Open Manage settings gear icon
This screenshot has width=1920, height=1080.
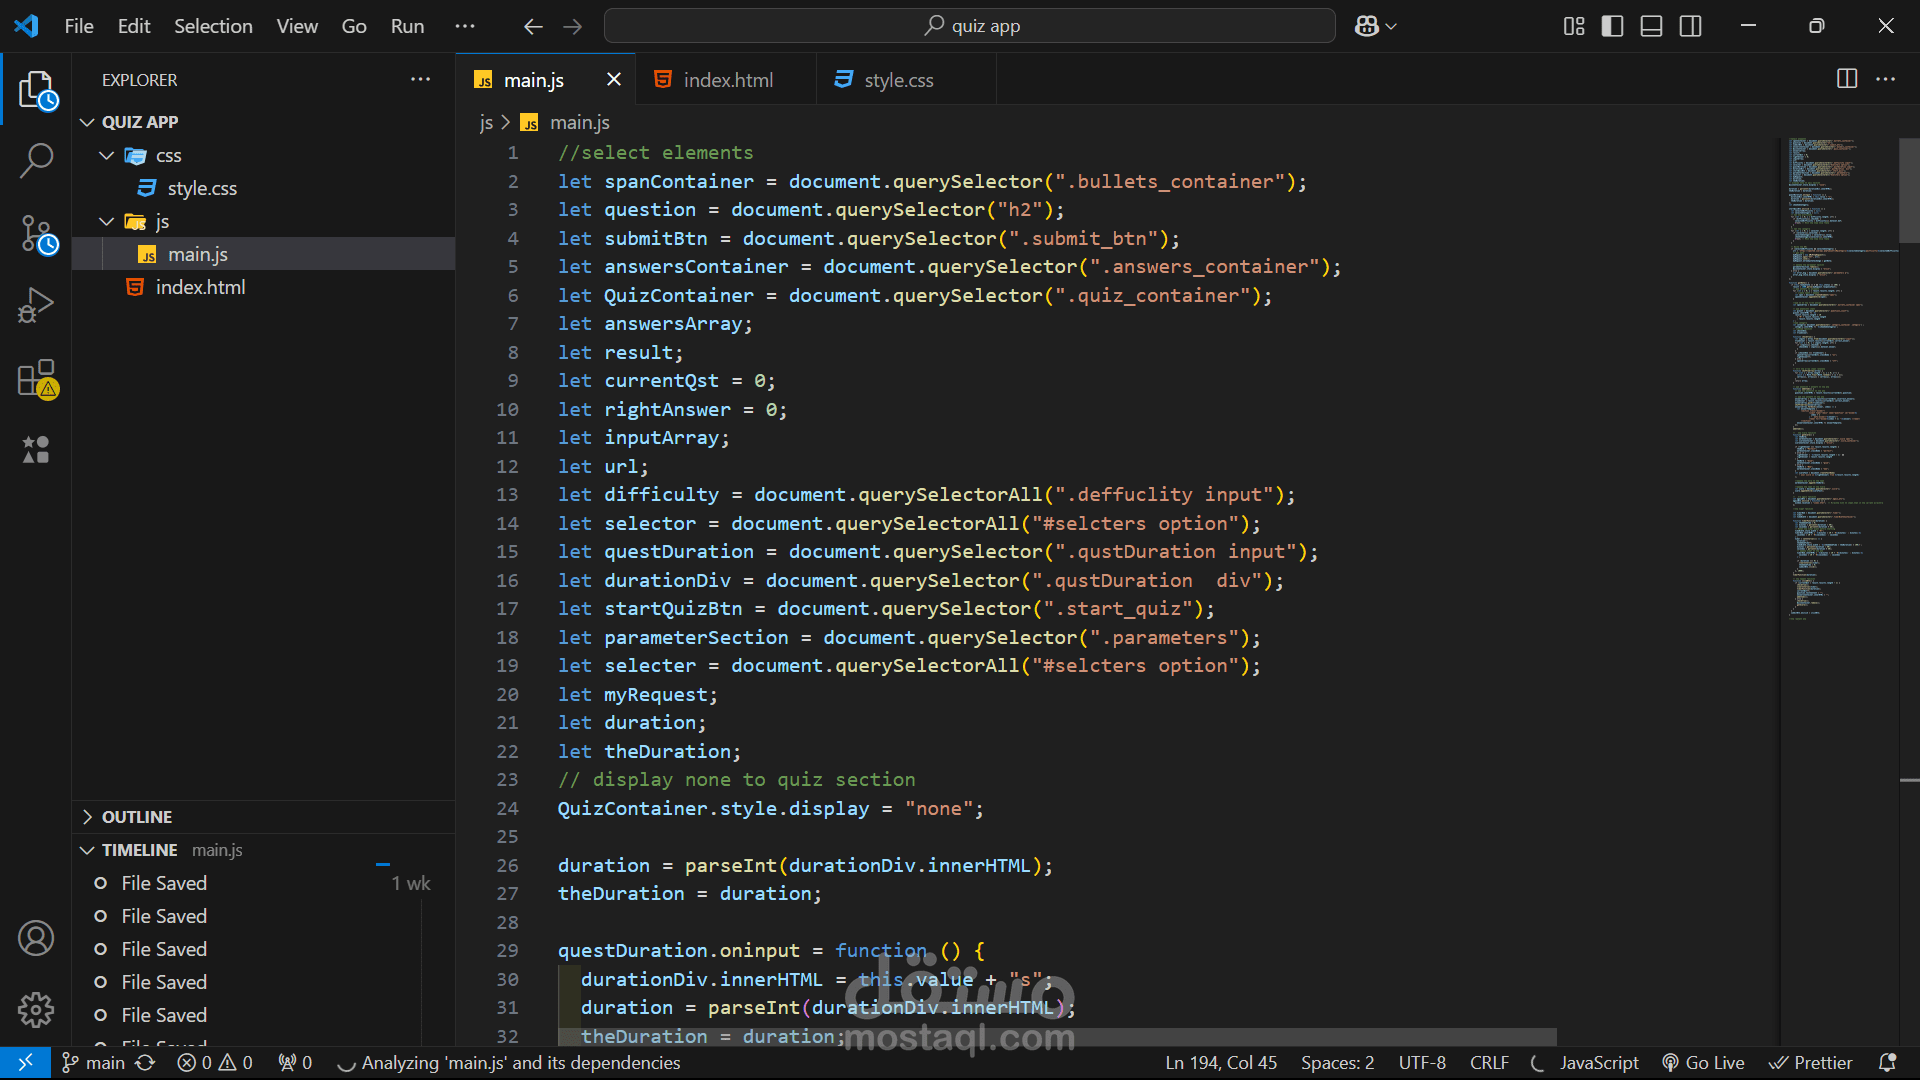36,1010
